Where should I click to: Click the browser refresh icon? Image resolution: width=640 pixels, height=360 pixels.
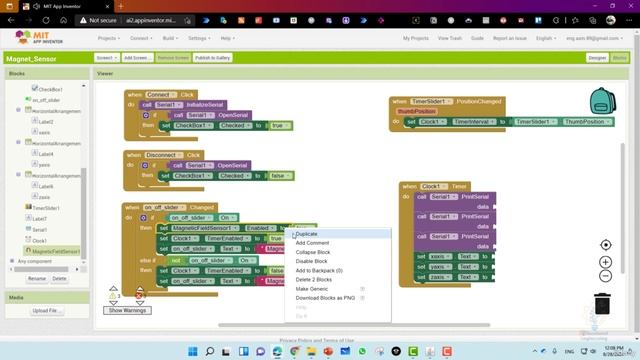click(x=46, y=20)
